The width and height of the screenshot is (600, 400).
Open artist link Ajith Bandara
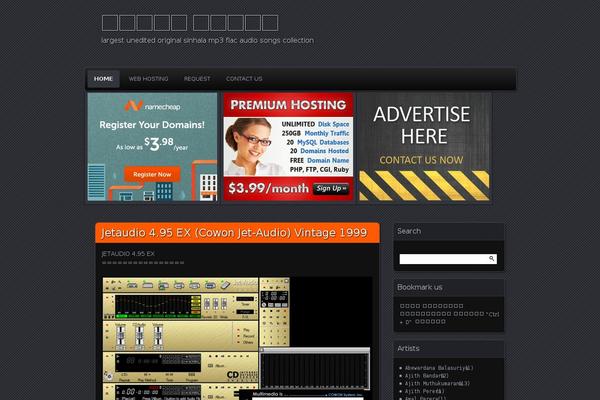[427, 376]
